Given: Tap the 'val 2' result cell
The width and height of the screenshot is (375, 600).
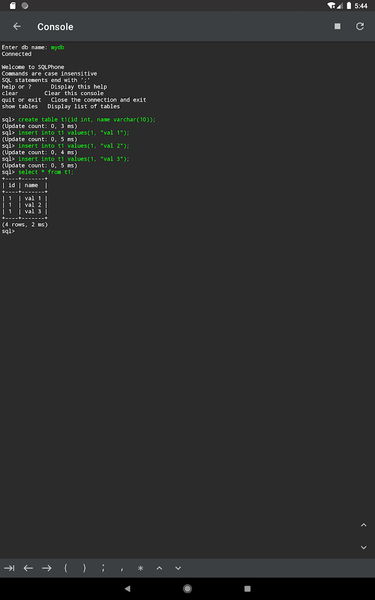Looking at the screenshot, I should pos(33,205).
